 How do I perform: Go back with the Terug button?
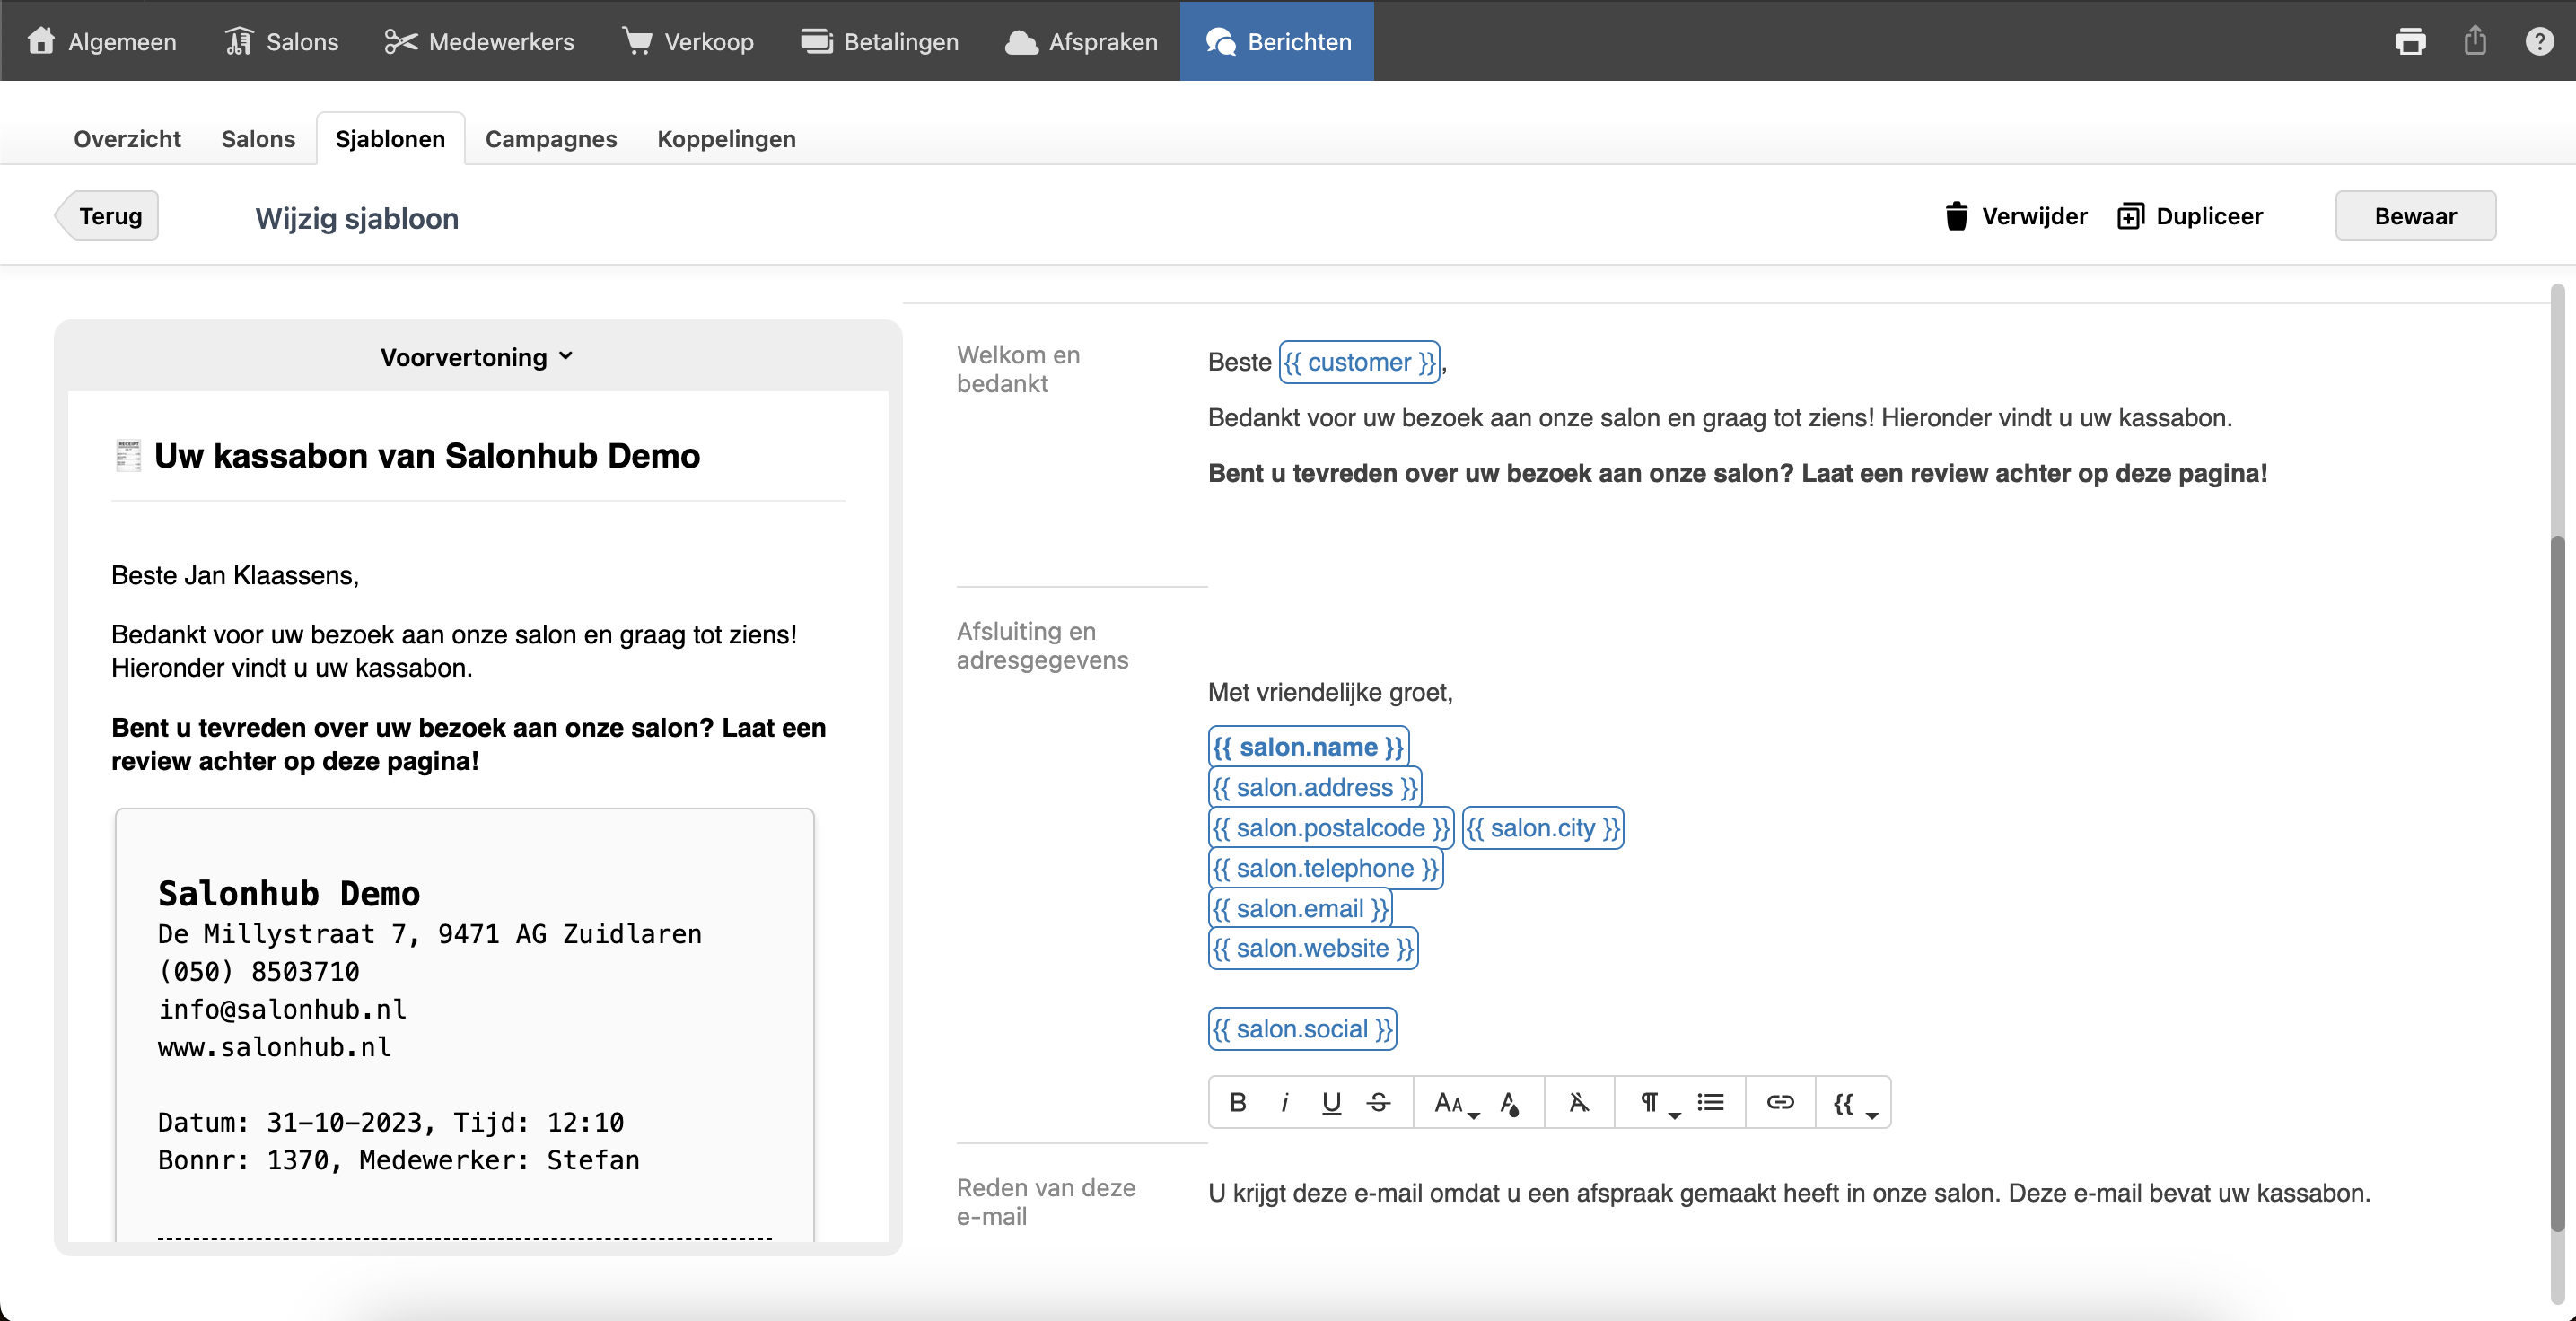109,216
